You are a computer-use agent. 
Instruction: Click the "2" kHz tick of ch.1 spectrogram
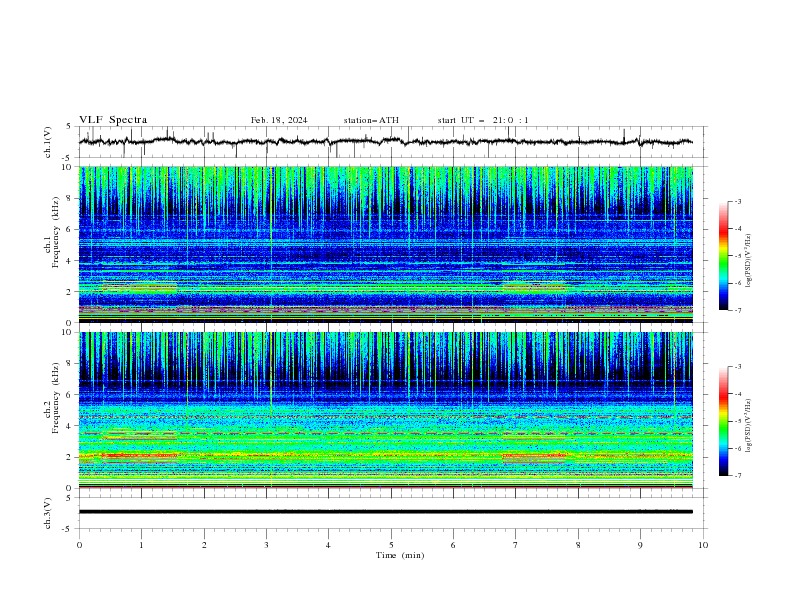pos(71,291)
